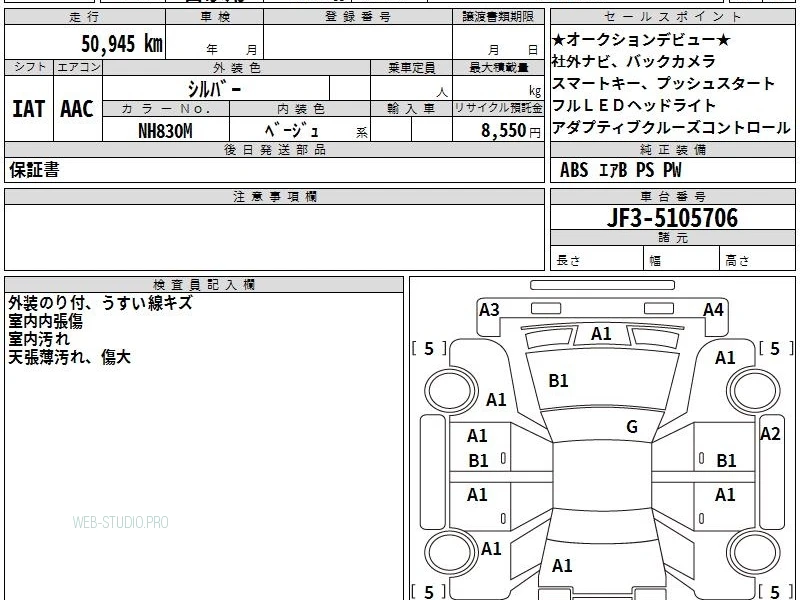Select the mileage value 50,945 km
Screen dimensions: 800x600
pos(122,44)
